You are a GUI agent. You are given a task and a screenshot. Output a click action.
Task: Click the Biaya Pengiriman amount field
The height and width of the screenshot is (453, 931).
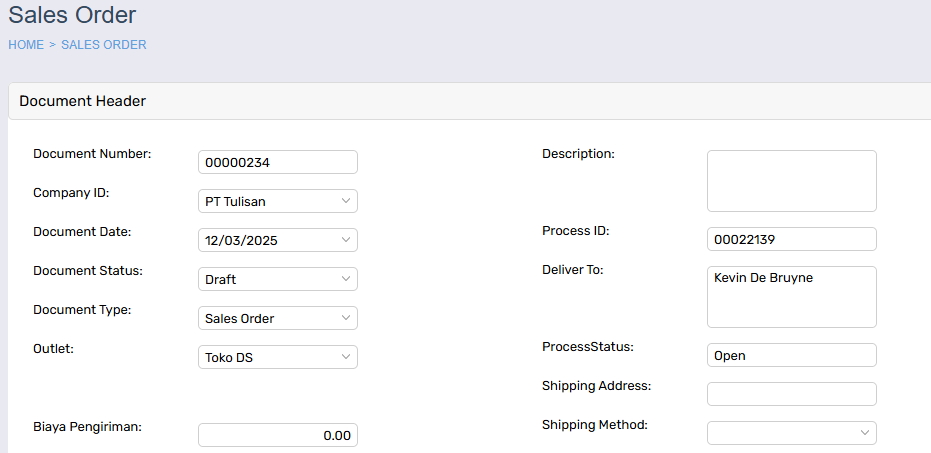click(x=278, y=435)
